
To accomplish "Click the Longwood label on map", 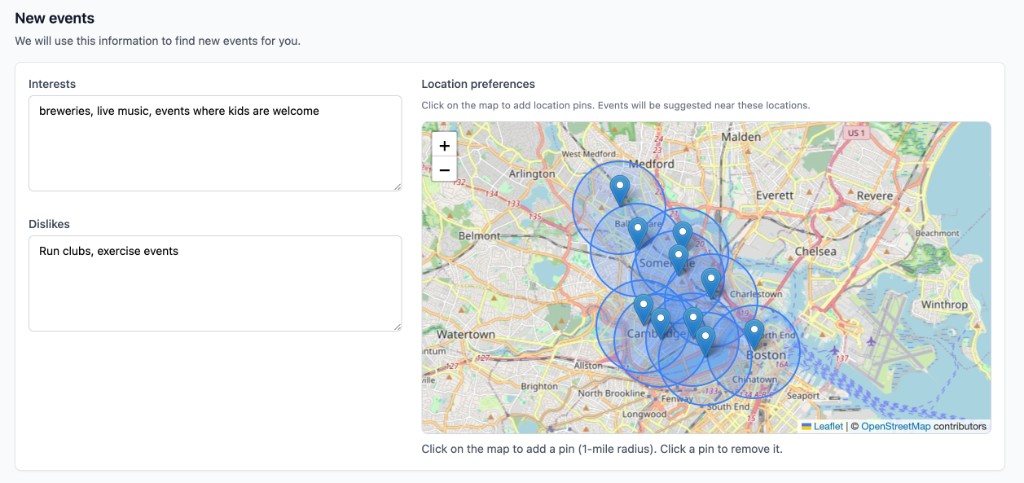I will [x=644, y=414].
